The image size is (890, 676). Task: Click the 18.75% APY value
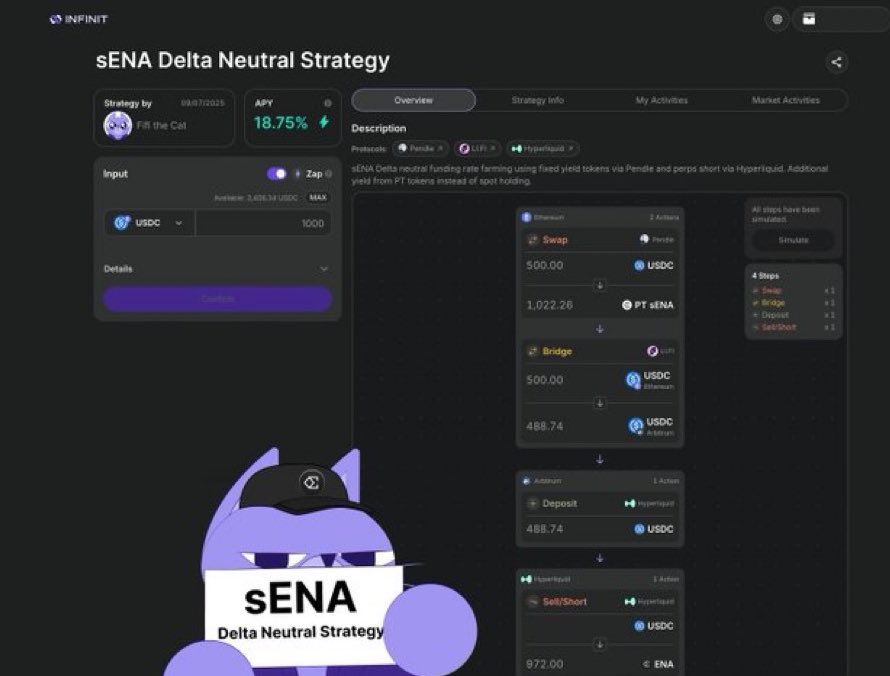pyautogui.click(x=280, y=123)
